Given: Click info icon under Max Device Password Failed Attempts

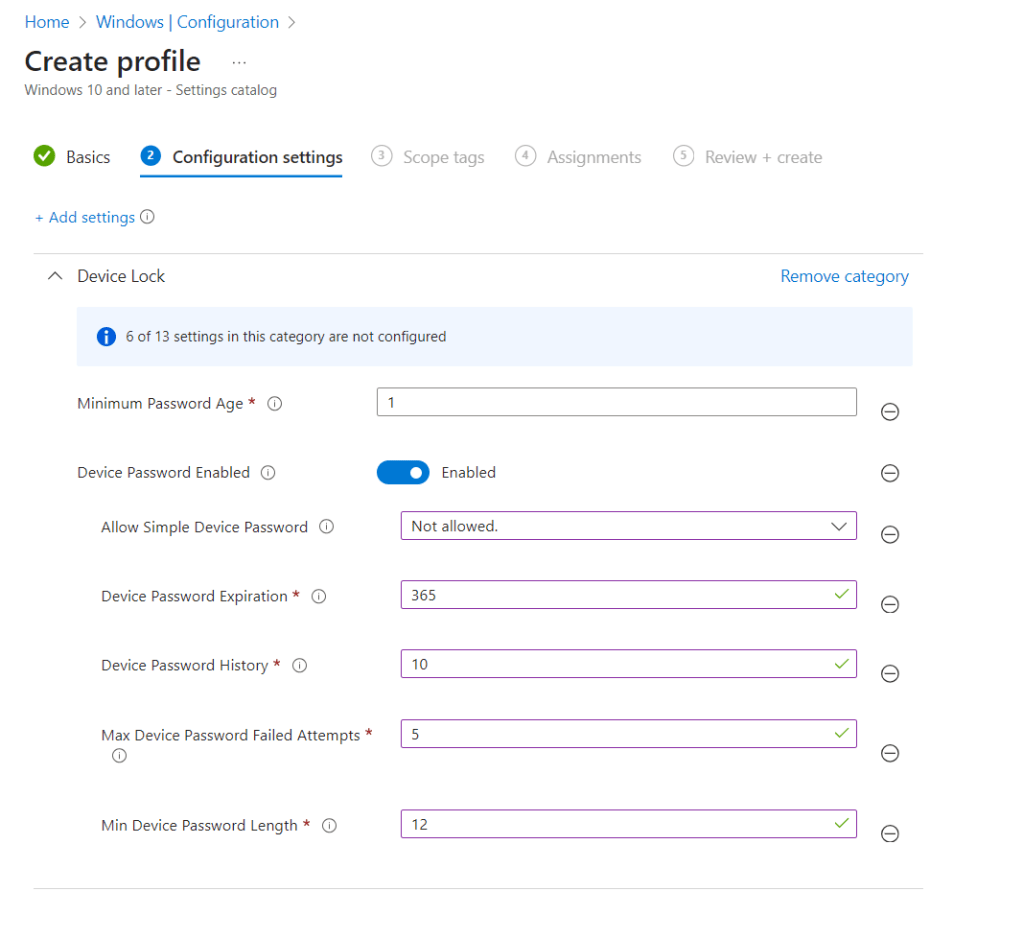Looking at the screenshot, I should (x=119, y=756).
